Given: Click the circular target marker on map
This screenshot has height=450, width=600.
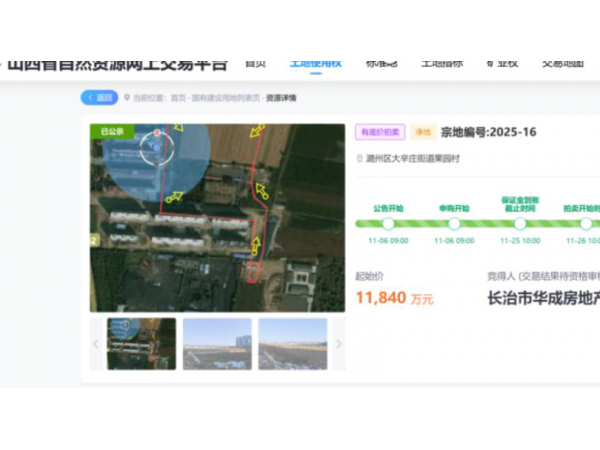Looking at the screenshot, I should tap(157, 150).
